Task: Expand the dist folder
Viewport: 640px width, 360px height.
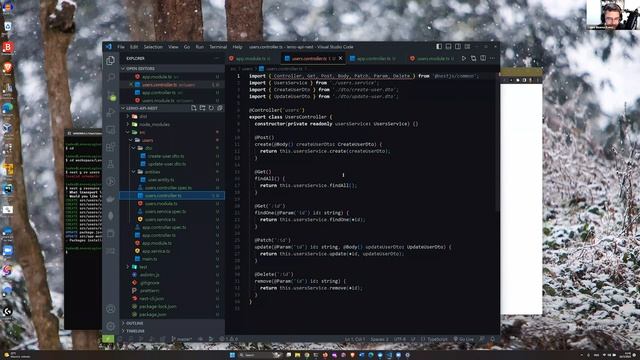Action: [172, 116]
